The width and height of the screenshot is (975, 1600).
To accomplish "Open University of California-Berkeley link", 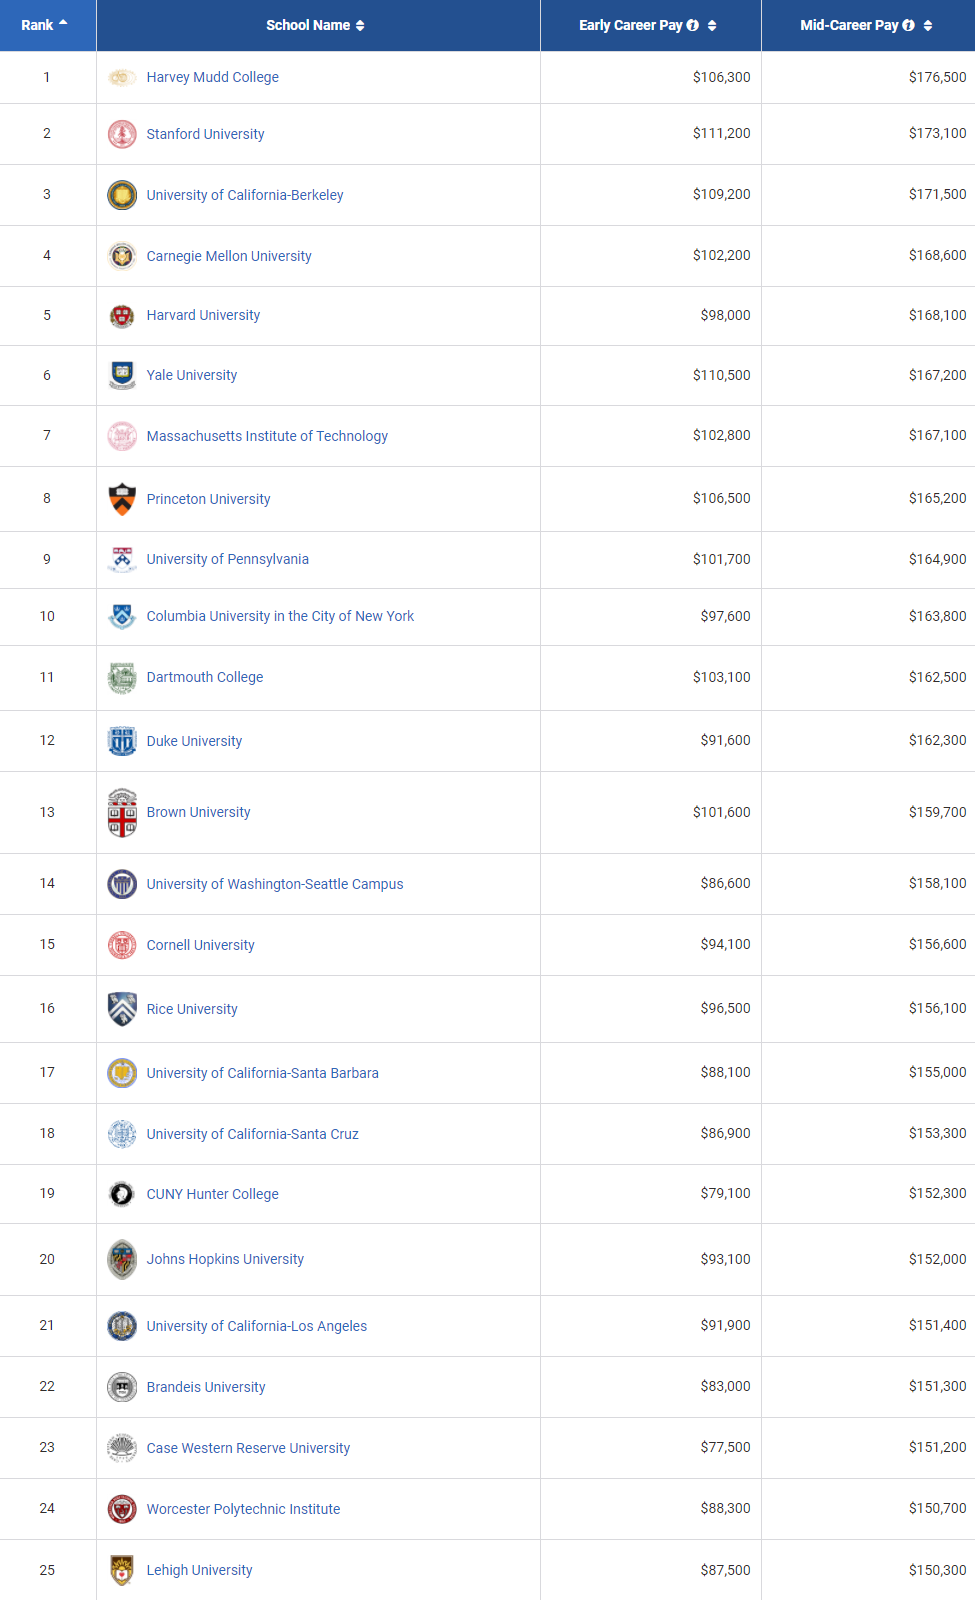I will coord(245,195).
